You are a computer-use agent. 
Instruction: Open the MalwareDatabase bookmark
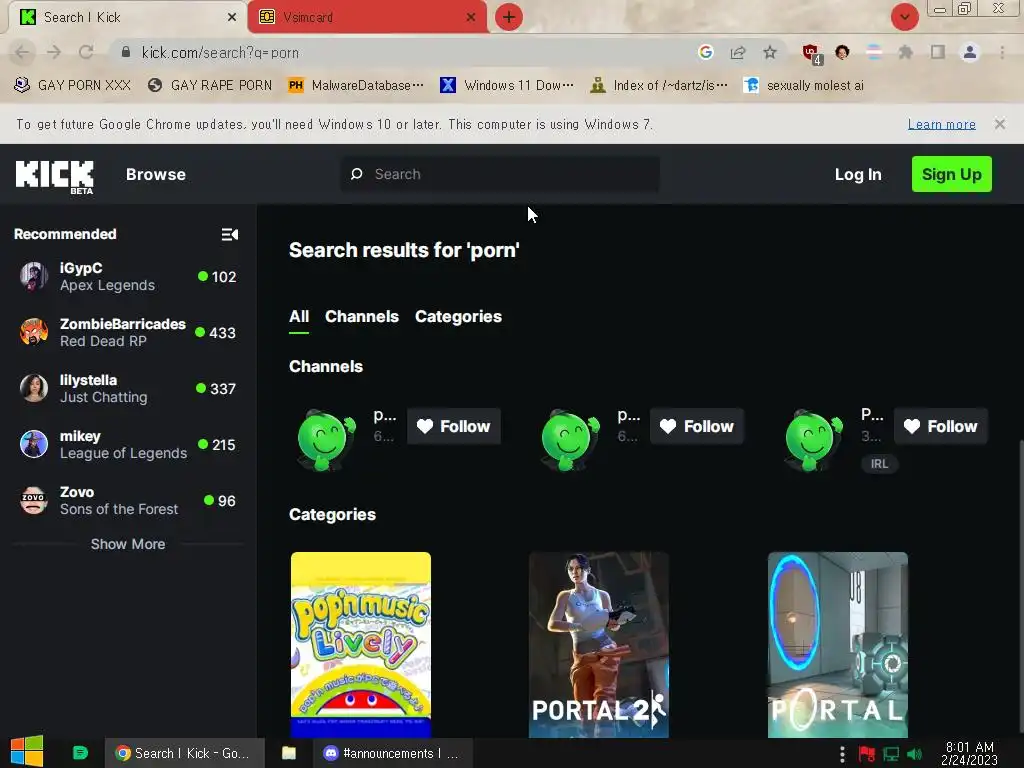(x=356, y=85)
